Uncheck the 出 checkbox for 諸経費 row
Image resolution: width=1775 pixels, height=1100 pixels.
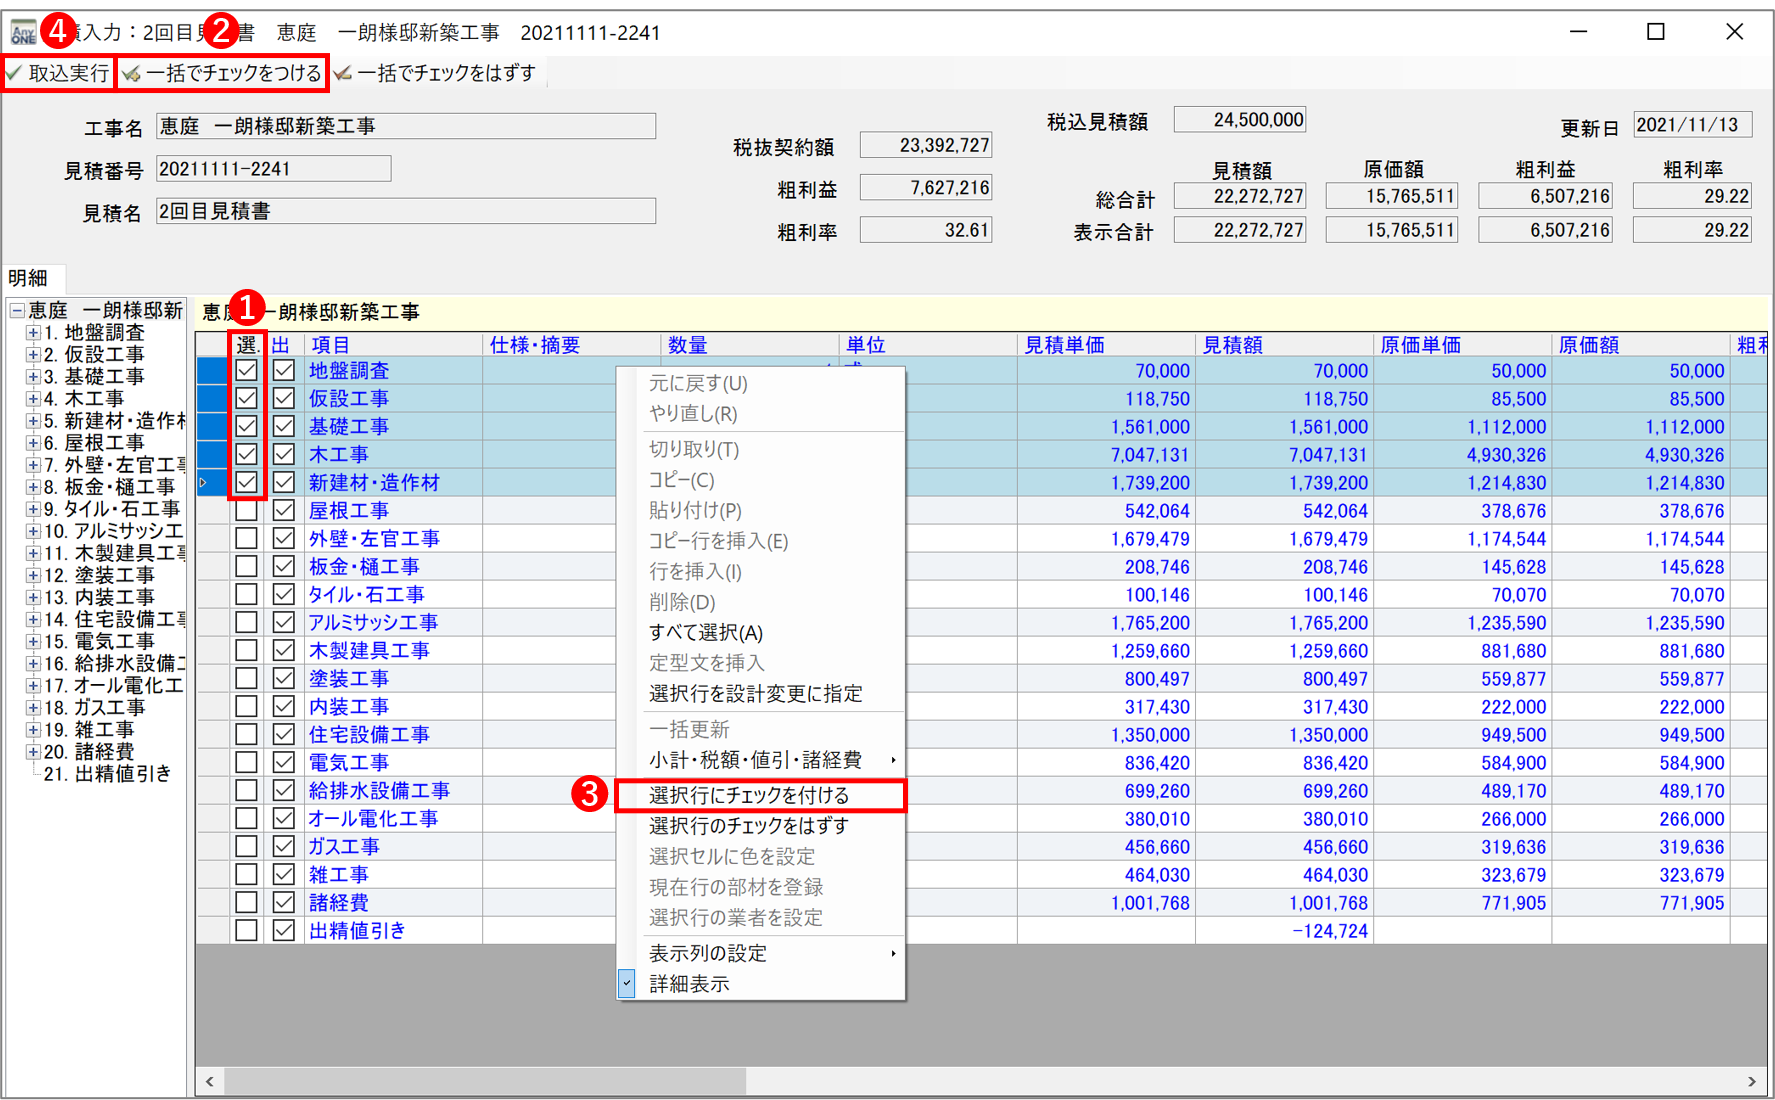284,903
